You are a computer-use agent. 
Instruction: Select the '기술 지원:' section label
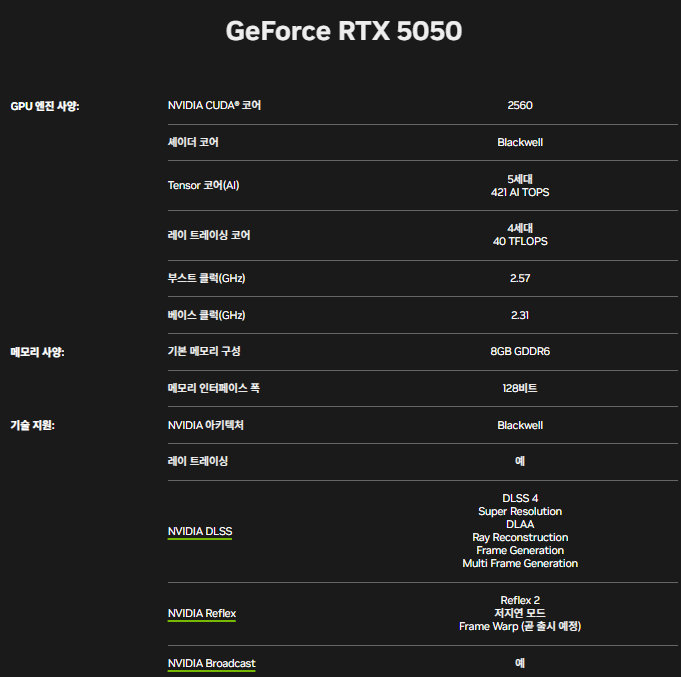coord(33,425)
